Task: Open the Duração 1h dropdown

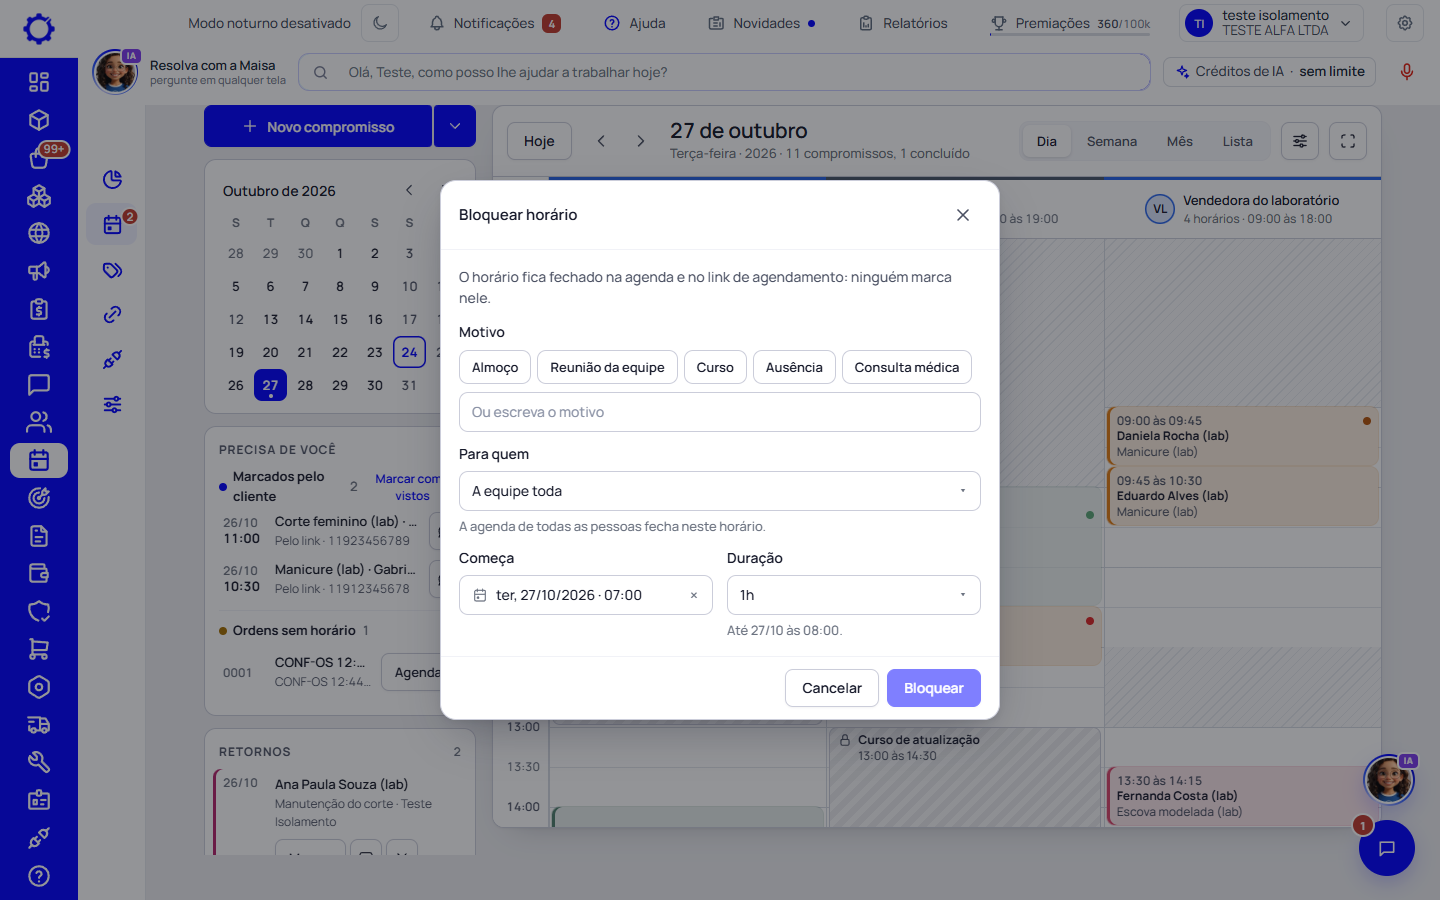Action: 854,595
